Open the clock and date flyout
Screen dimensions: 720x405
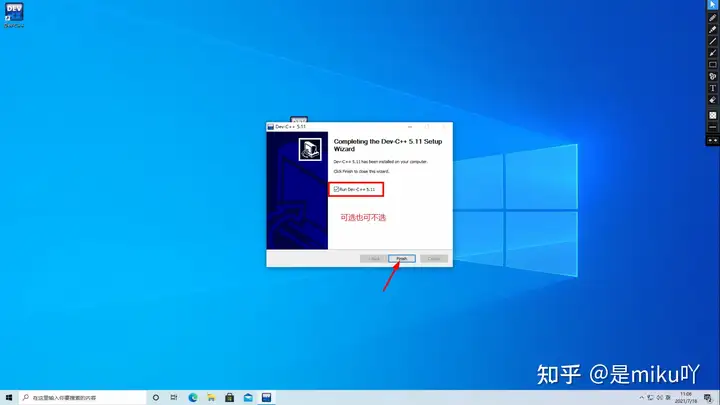(686, 398)
